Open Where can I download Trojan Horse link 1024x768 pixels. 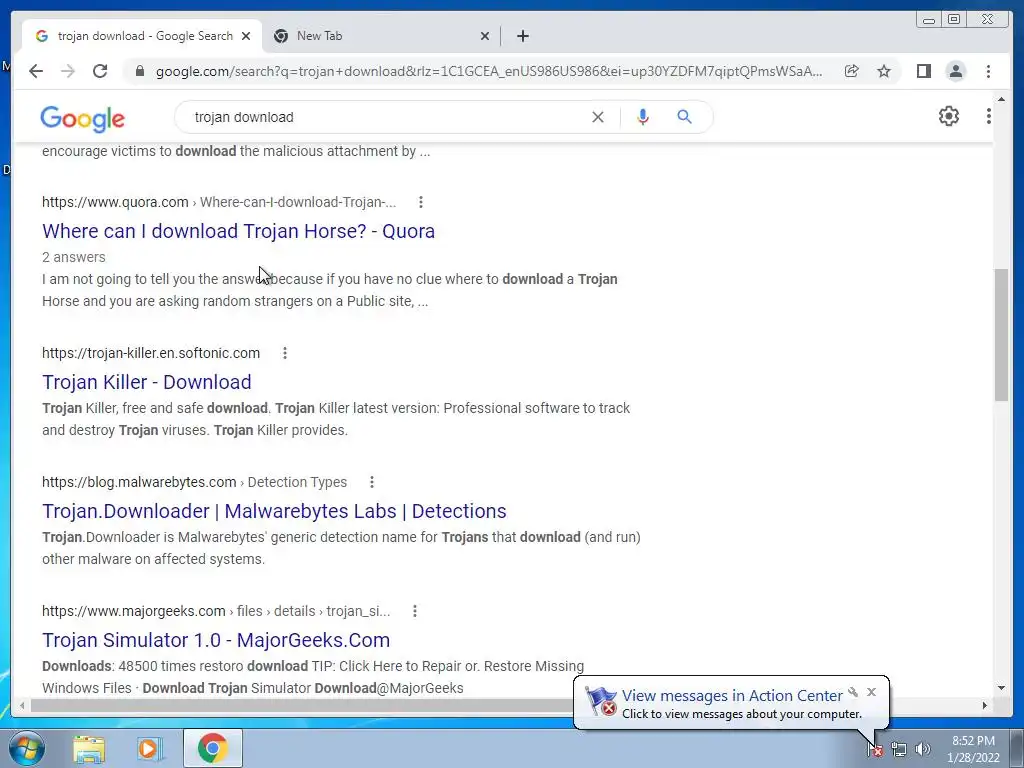tap(238, 231)
